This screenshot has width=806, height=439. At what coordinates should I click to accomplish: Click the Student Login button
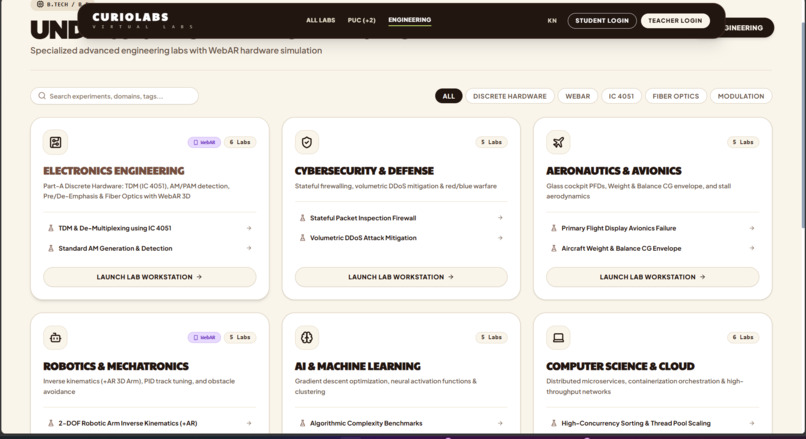coord(602,21)
